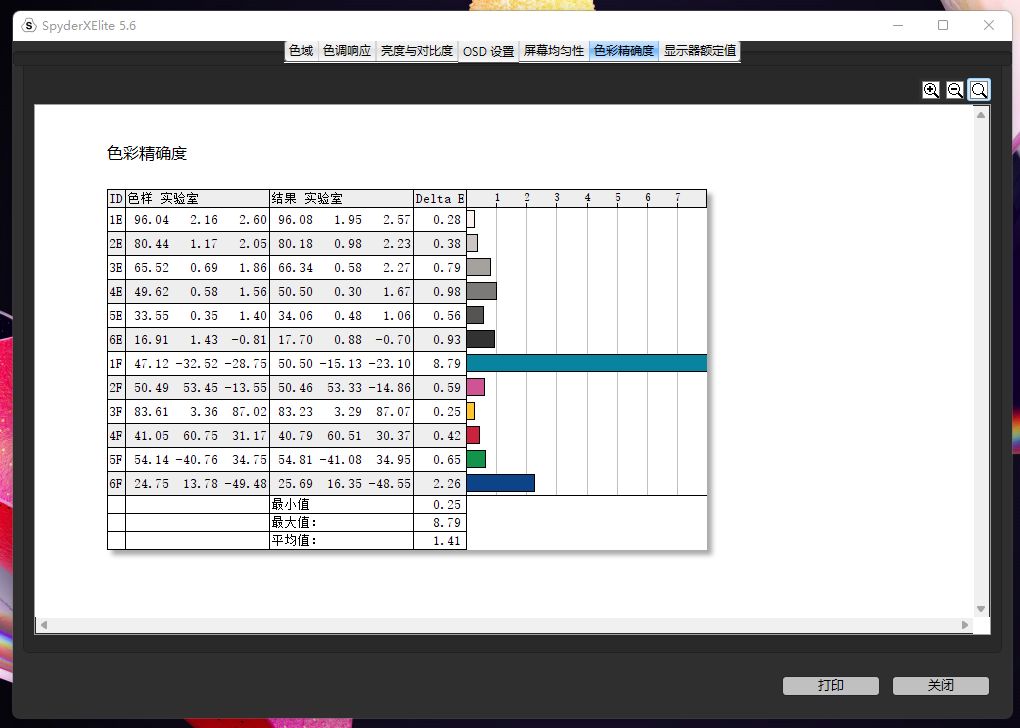1020x728 pixels.
Task: Click the zoom in magnifier icon
Action: point(930,90)
